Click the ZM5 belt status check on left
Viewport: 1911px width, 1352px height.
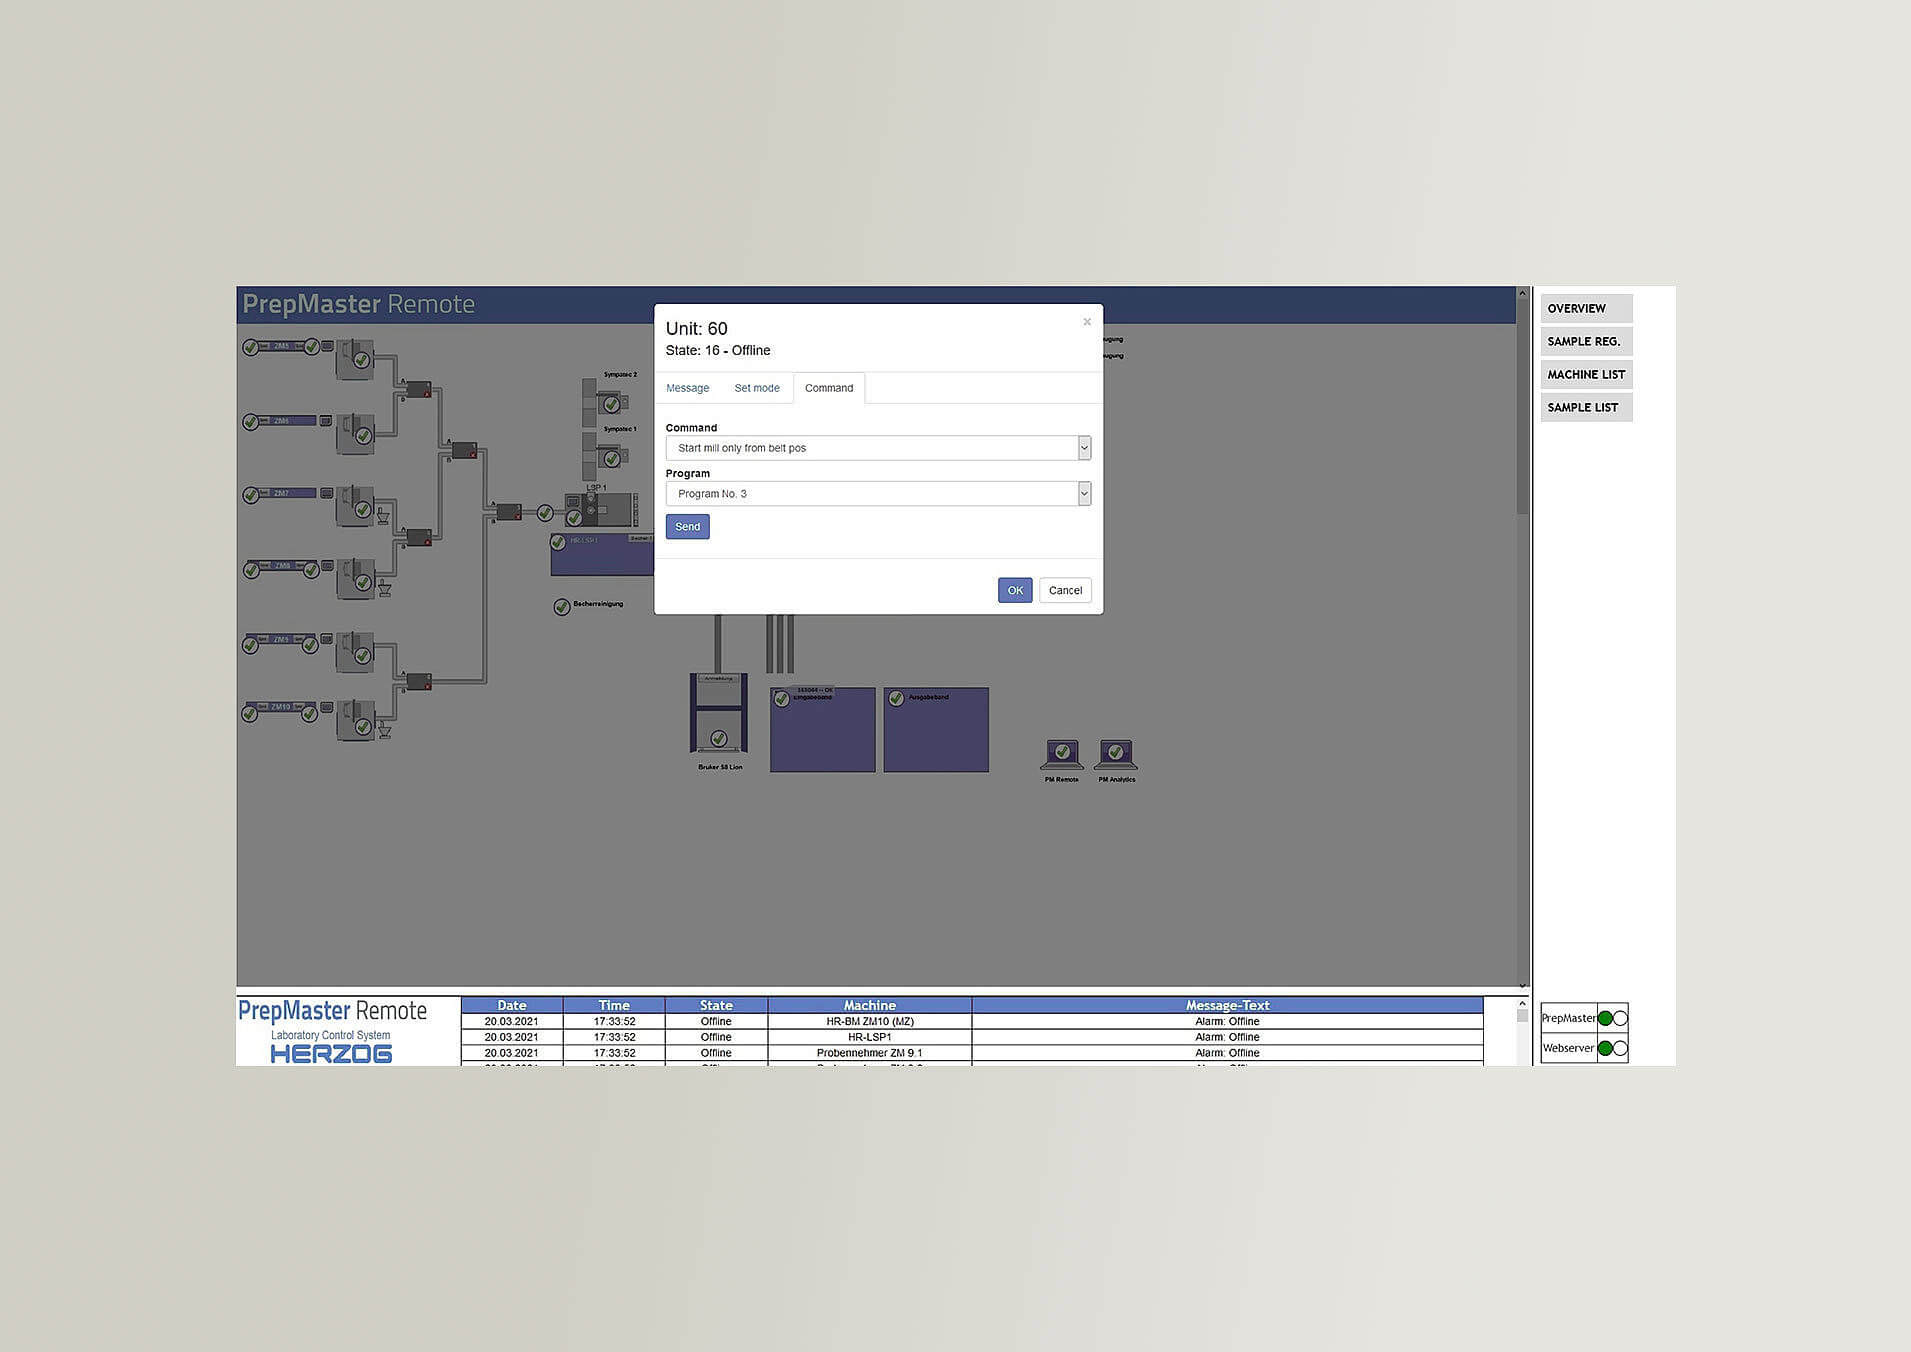[x=251, y=347]
